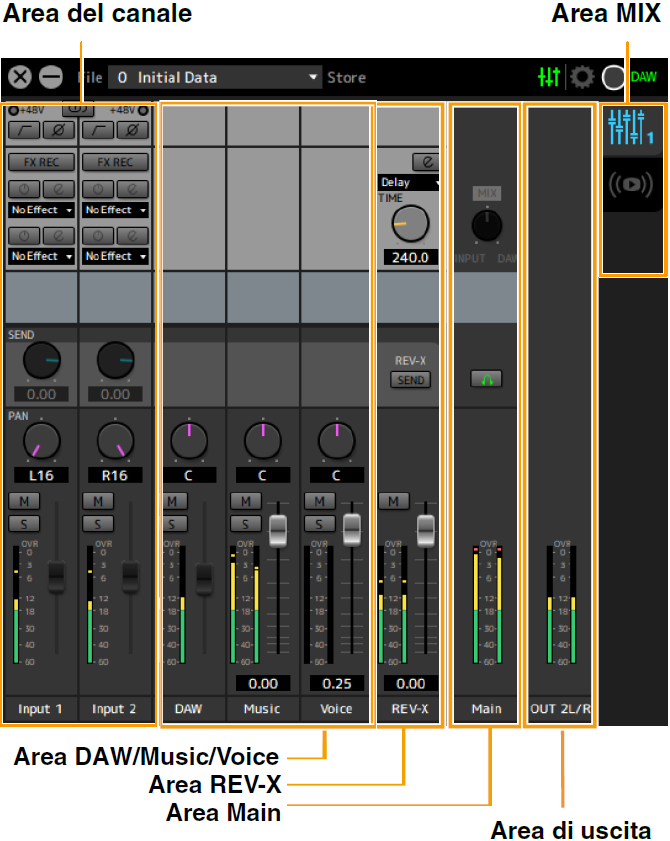
Task: Solo the Voice channel
Action: [x=319, y=523]
